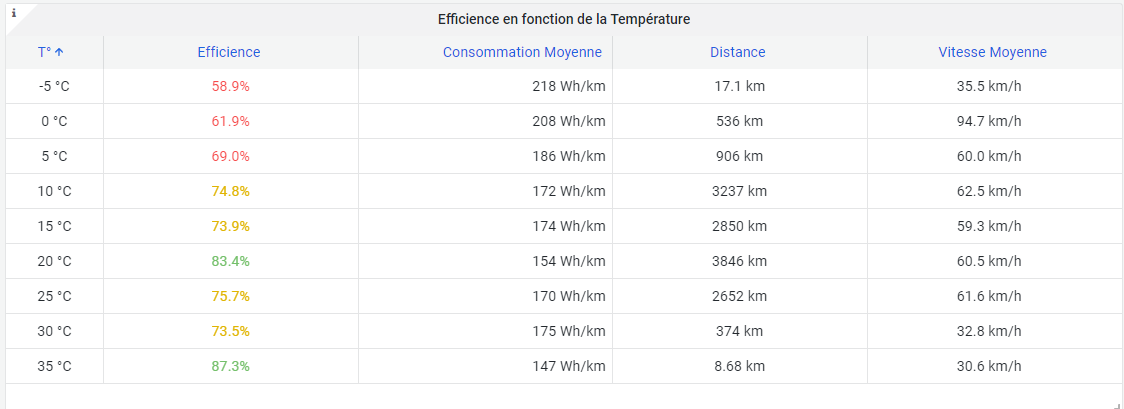This screenshot has height=409, width=1124.
Task: Select the 218 Wh/km consumption cell
Action: click(568, 86)
